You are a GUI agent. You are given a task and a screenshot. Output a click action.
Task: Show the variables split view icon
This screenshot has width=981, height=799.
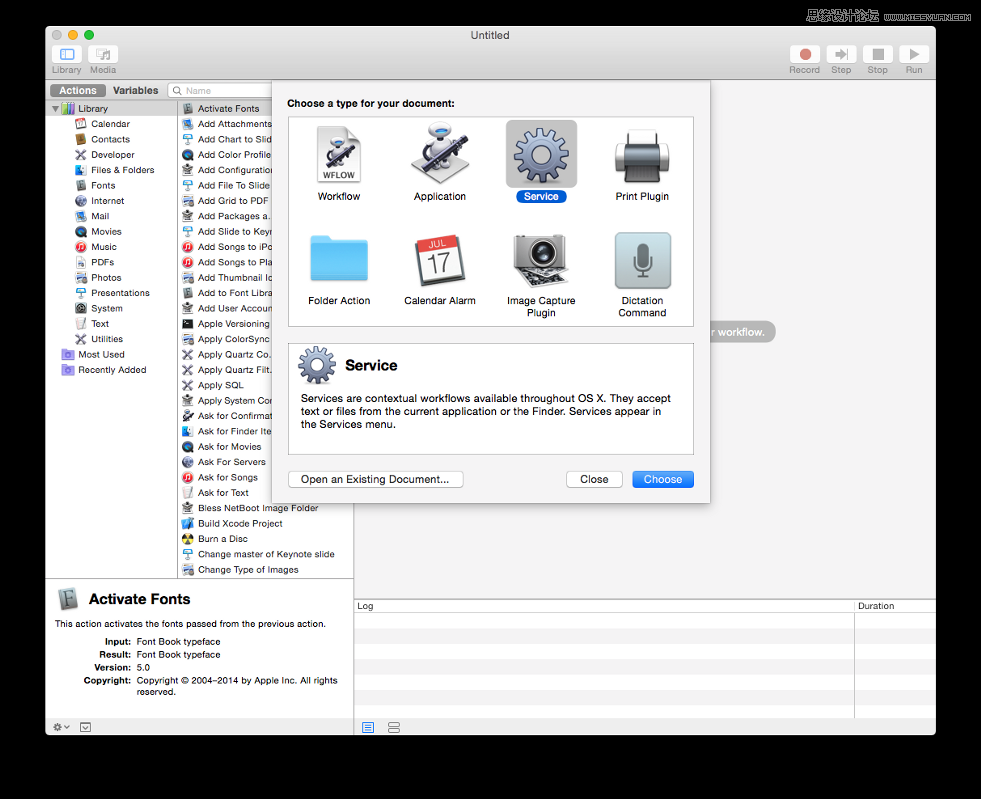pyautogui.click(x=394, y=727)
